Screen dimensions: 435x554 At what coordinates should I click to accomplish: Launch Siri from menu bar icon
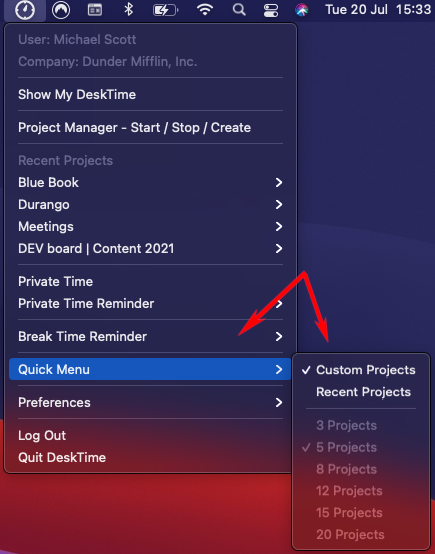click(x=302, y=10)
